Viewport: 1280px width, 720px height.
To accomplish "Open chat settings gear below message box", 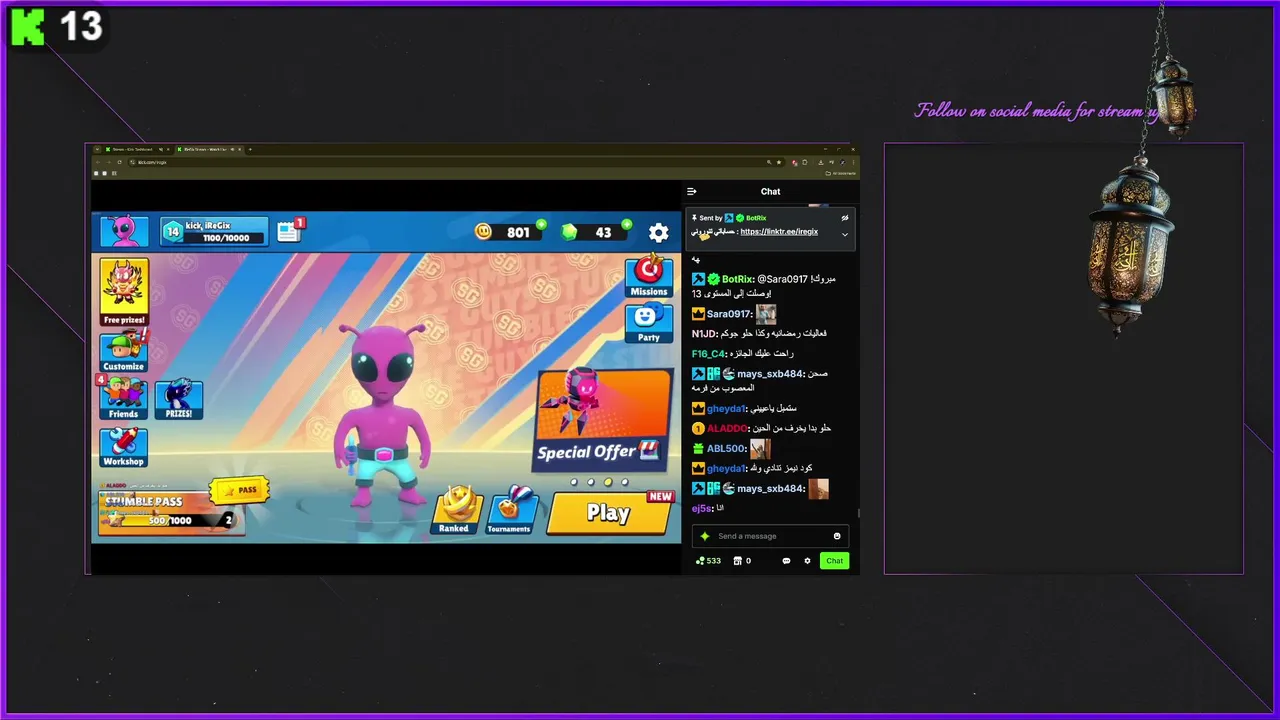I will [x=808, y=561].
